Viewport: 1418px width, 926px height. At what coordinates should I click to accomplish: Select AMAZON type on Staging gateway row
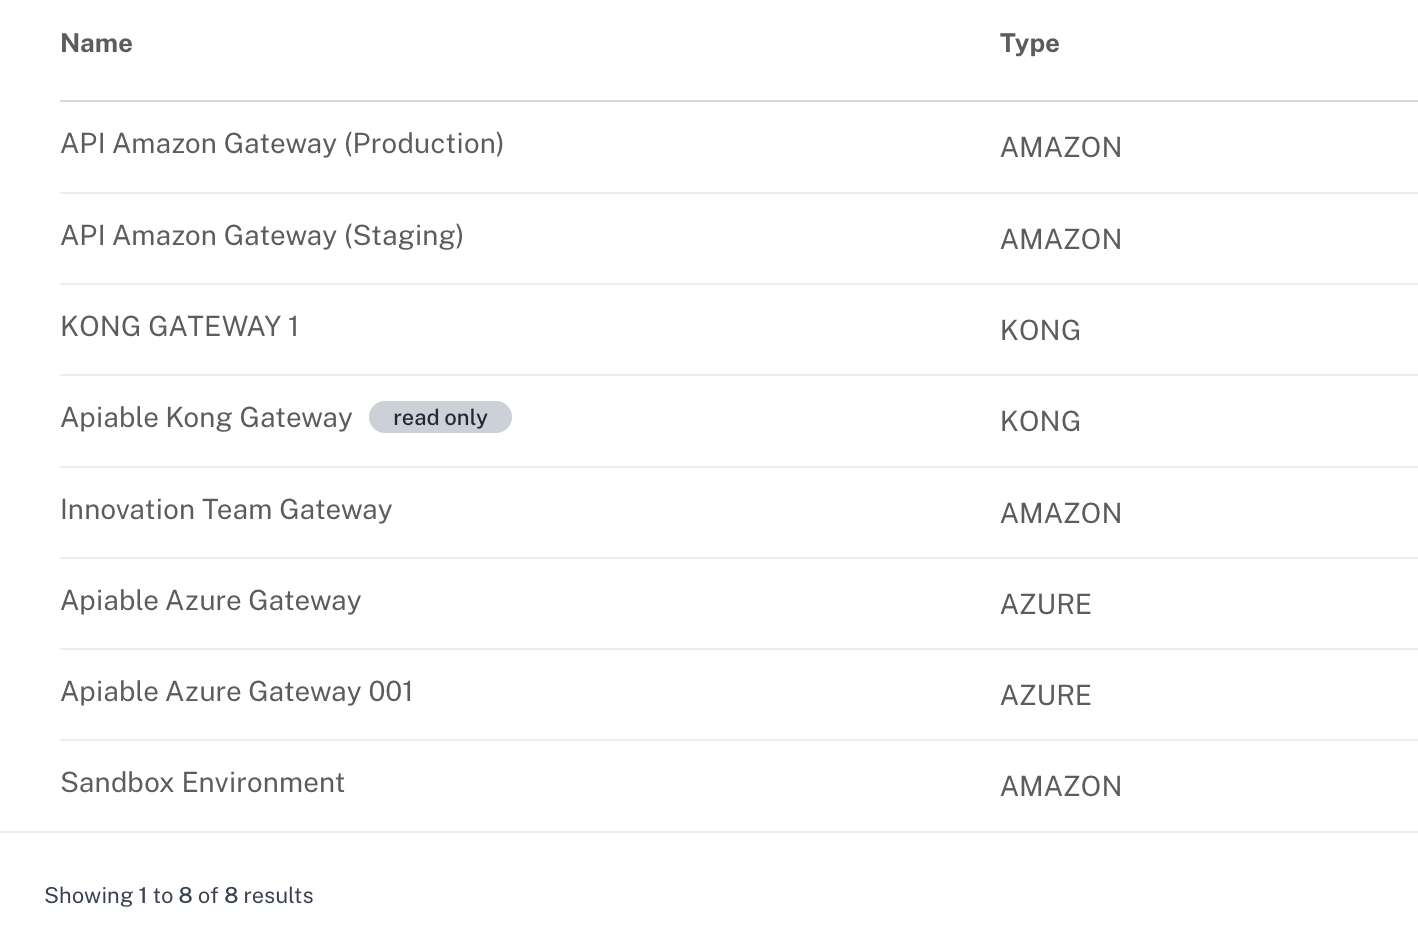[x=1061, y=239]
